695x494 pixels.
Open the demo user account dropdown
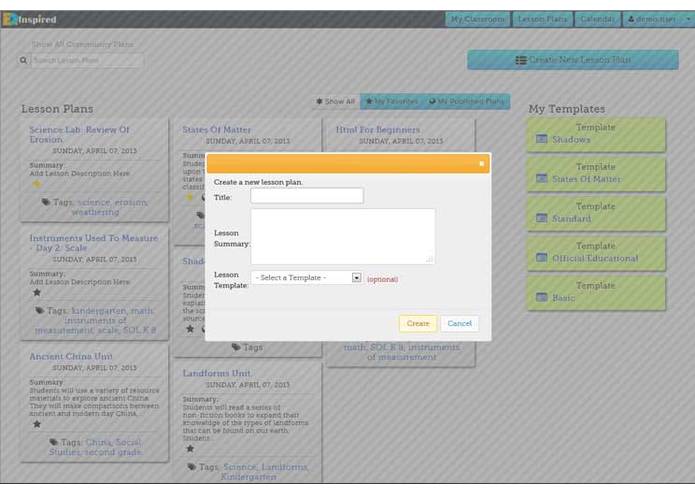[x=658, y=19]
